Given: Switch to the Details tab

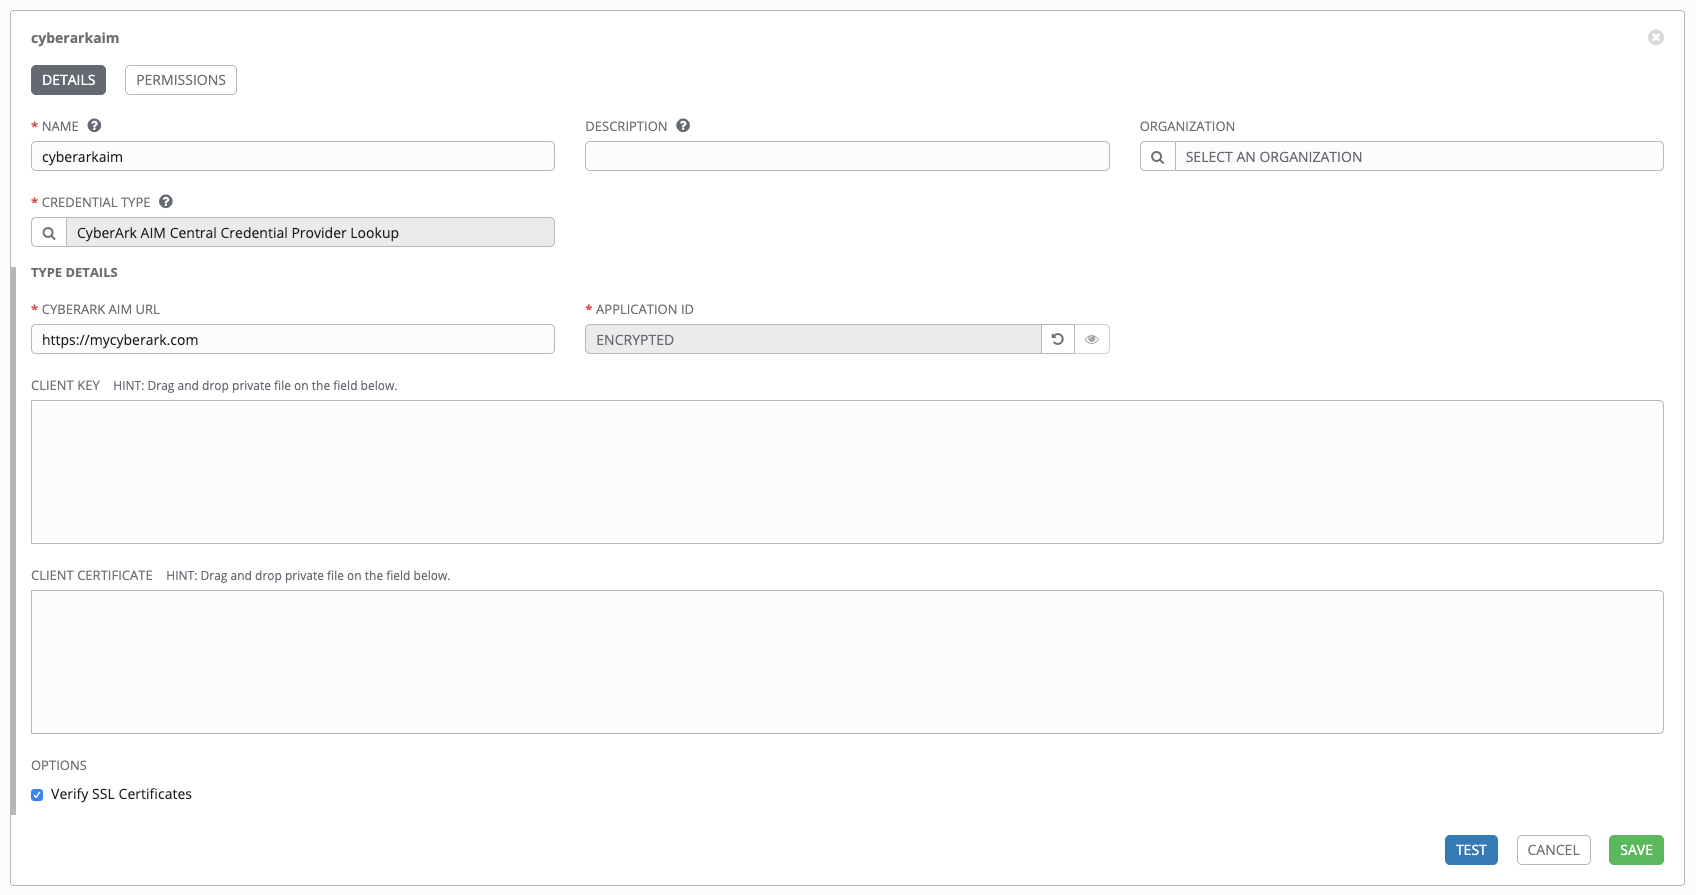Looking at the screenshot, I should (69, 80).
